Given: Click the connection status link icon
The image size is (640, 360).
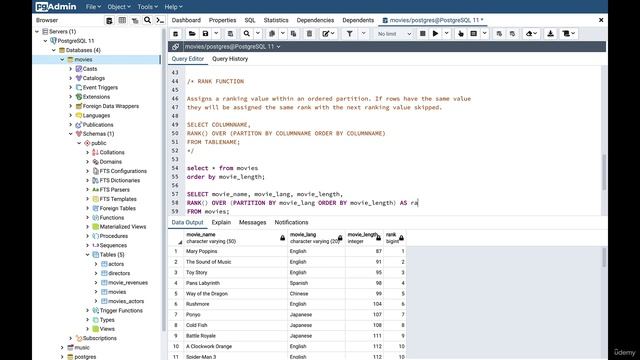Looking at the screenshot, I should coord(176,47).
